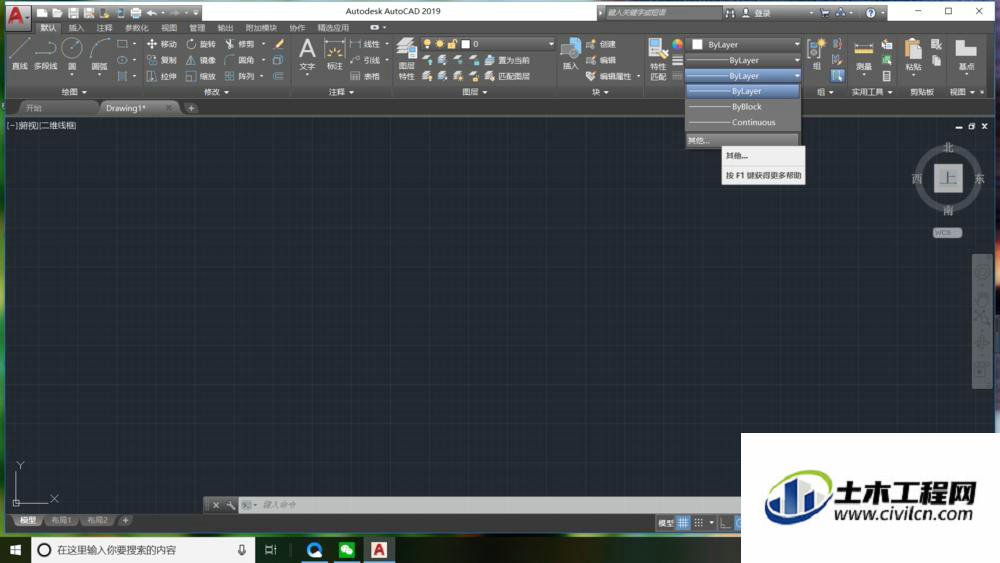Image resolution: width=1000 pixels, height=563 pixels.
Task: Toggle grid display in status bar
Action: (682, 523)
